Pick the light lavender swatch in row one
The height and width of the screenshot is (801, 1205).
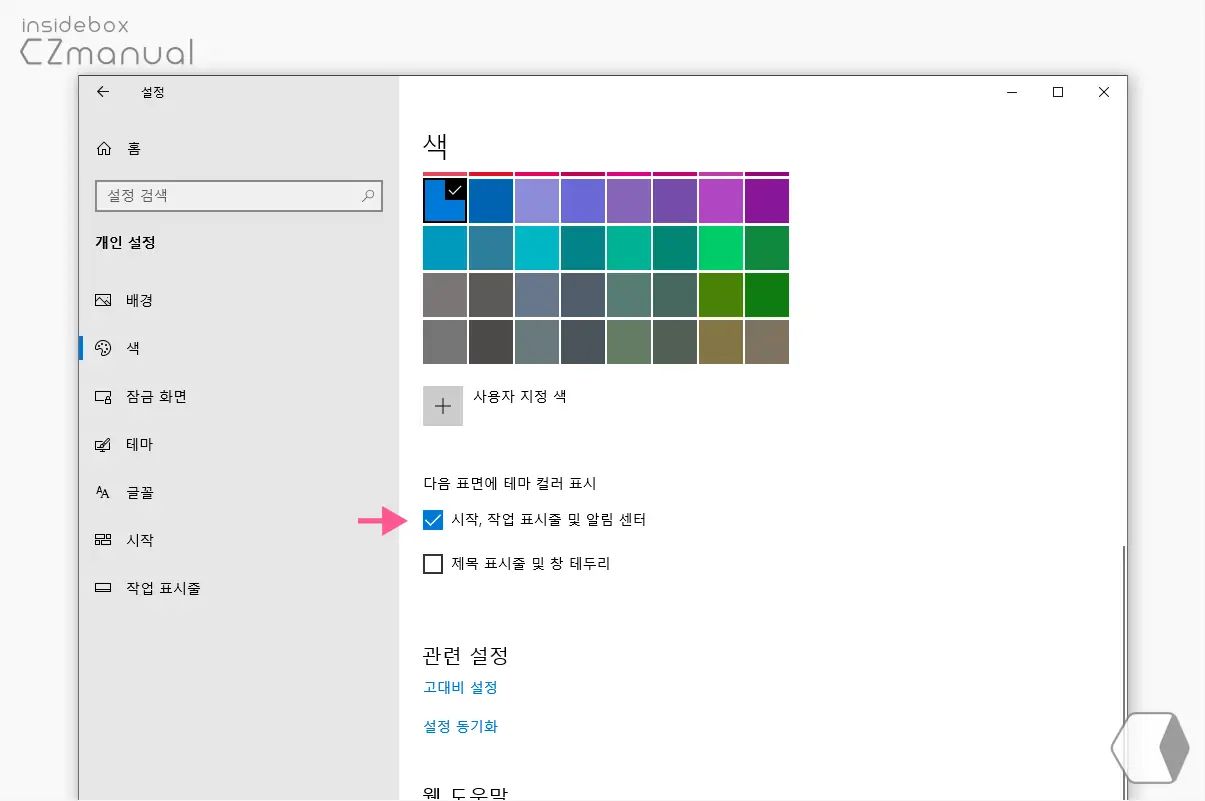point(537,201)
